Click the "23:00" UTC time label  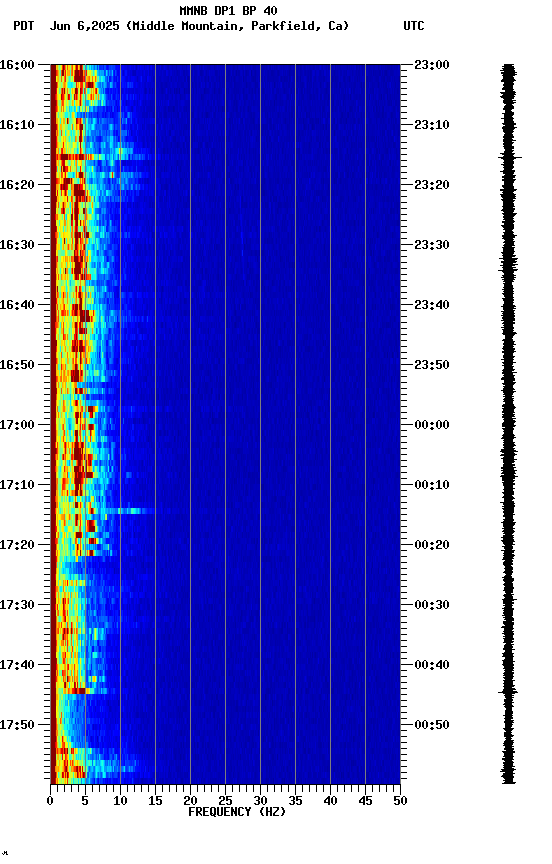tap(432, 65)
